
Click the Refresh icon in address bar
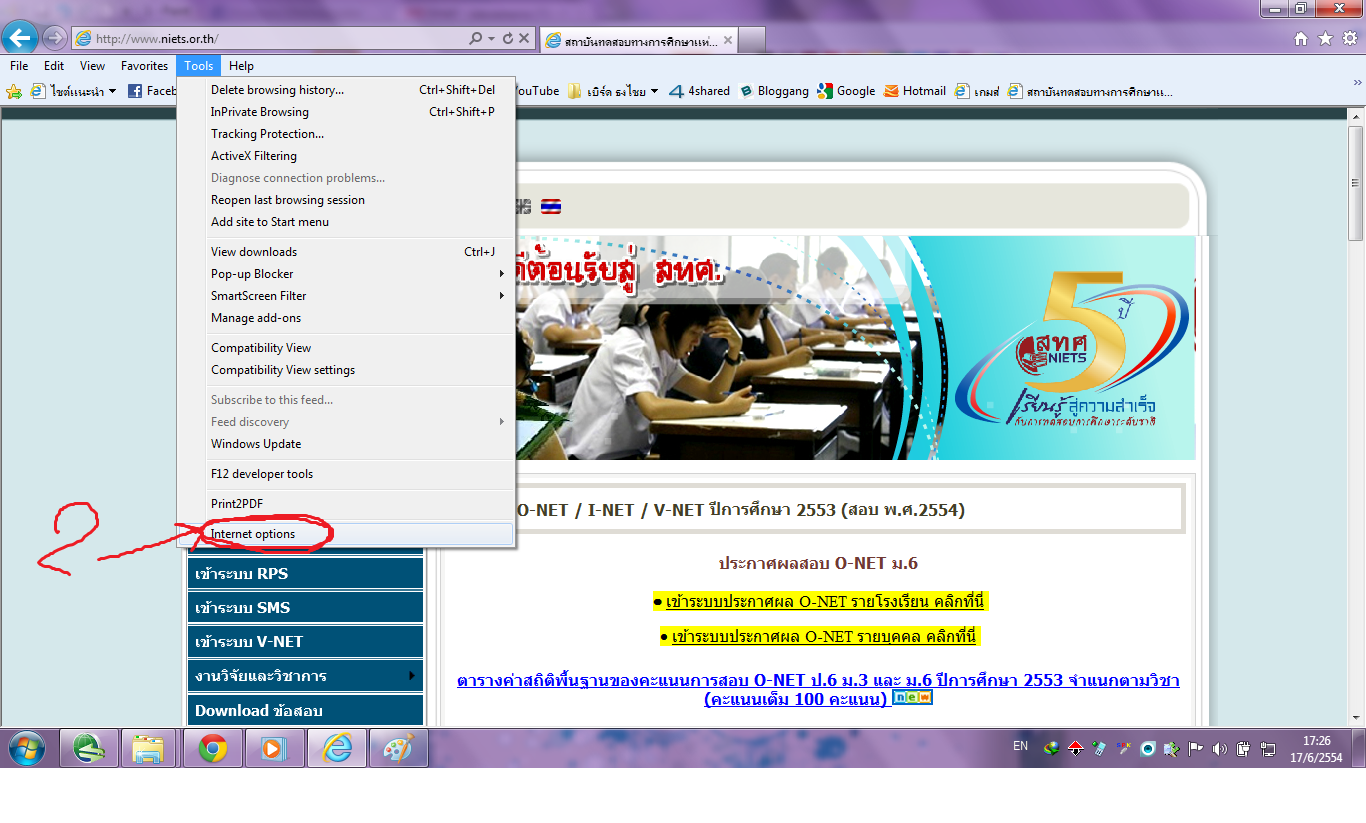coord(508,39)
